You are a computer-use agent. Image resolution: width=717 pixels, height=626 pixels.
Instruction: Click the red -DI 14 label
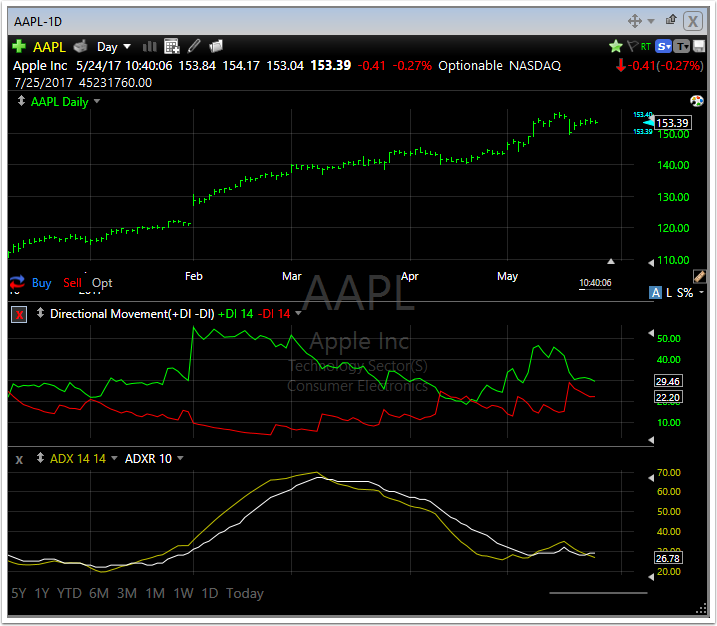tap(274, 314)
